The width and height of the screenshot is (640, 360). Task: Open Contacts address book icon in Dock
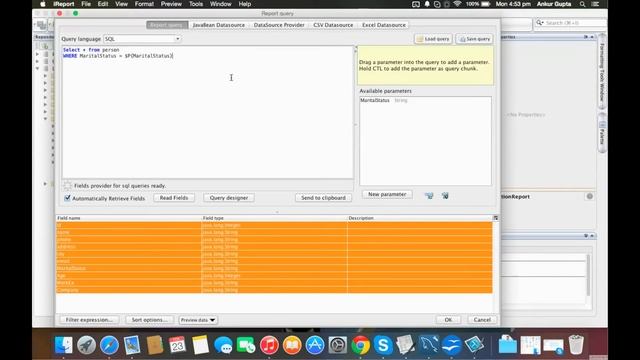(155, 345)
